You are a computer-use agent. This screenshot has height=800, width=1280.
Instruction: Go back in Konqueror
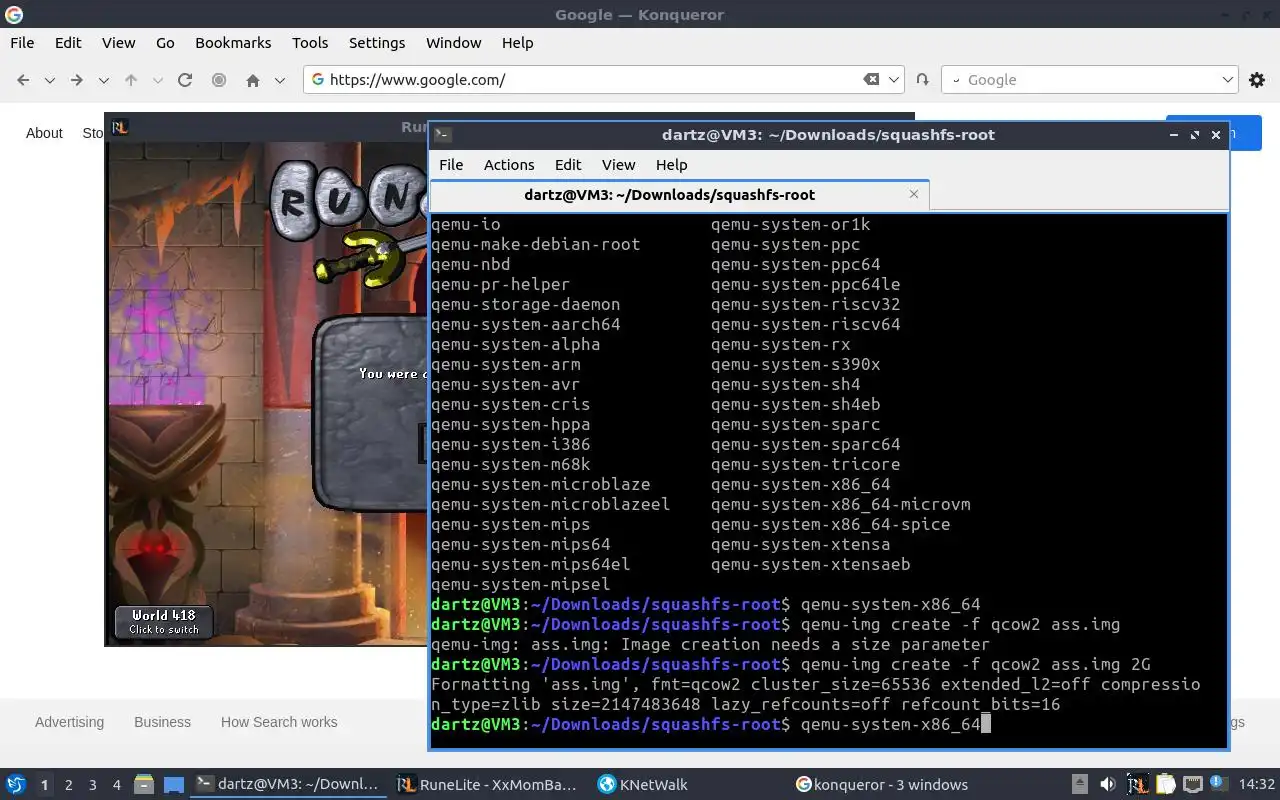pos(23,80)
